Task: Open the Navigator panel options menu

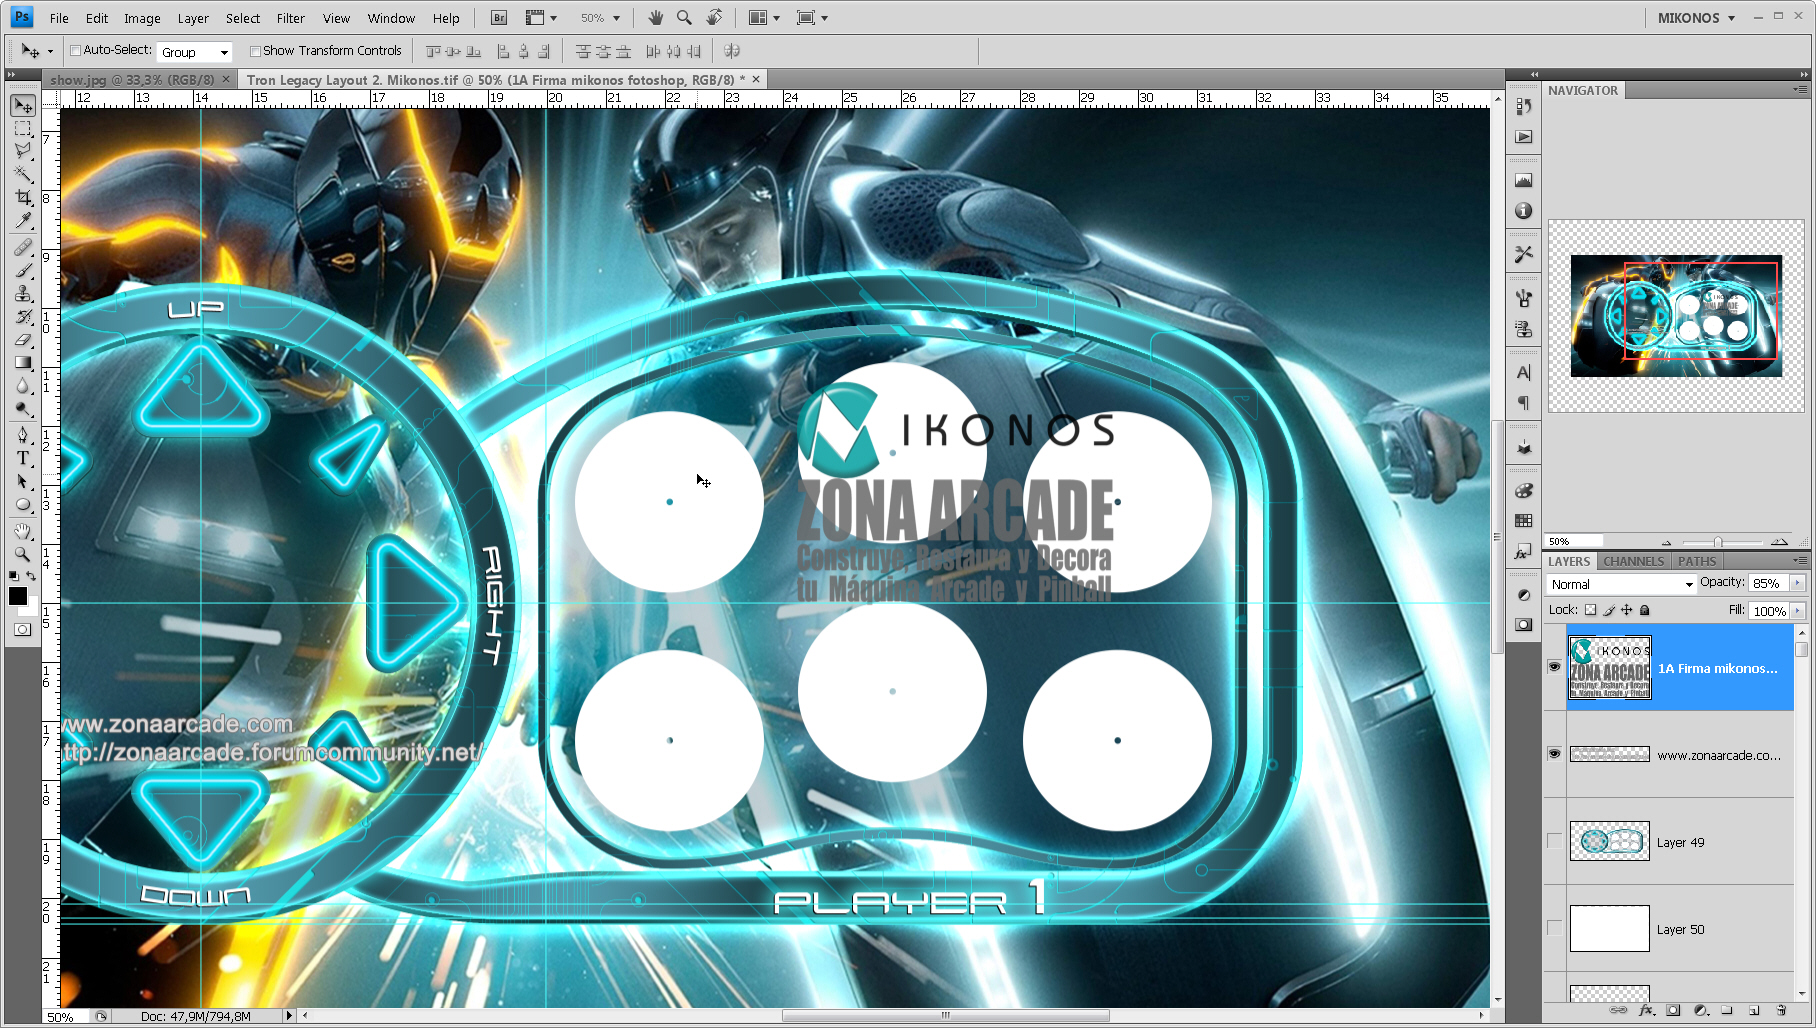Action: [1800, 90]
